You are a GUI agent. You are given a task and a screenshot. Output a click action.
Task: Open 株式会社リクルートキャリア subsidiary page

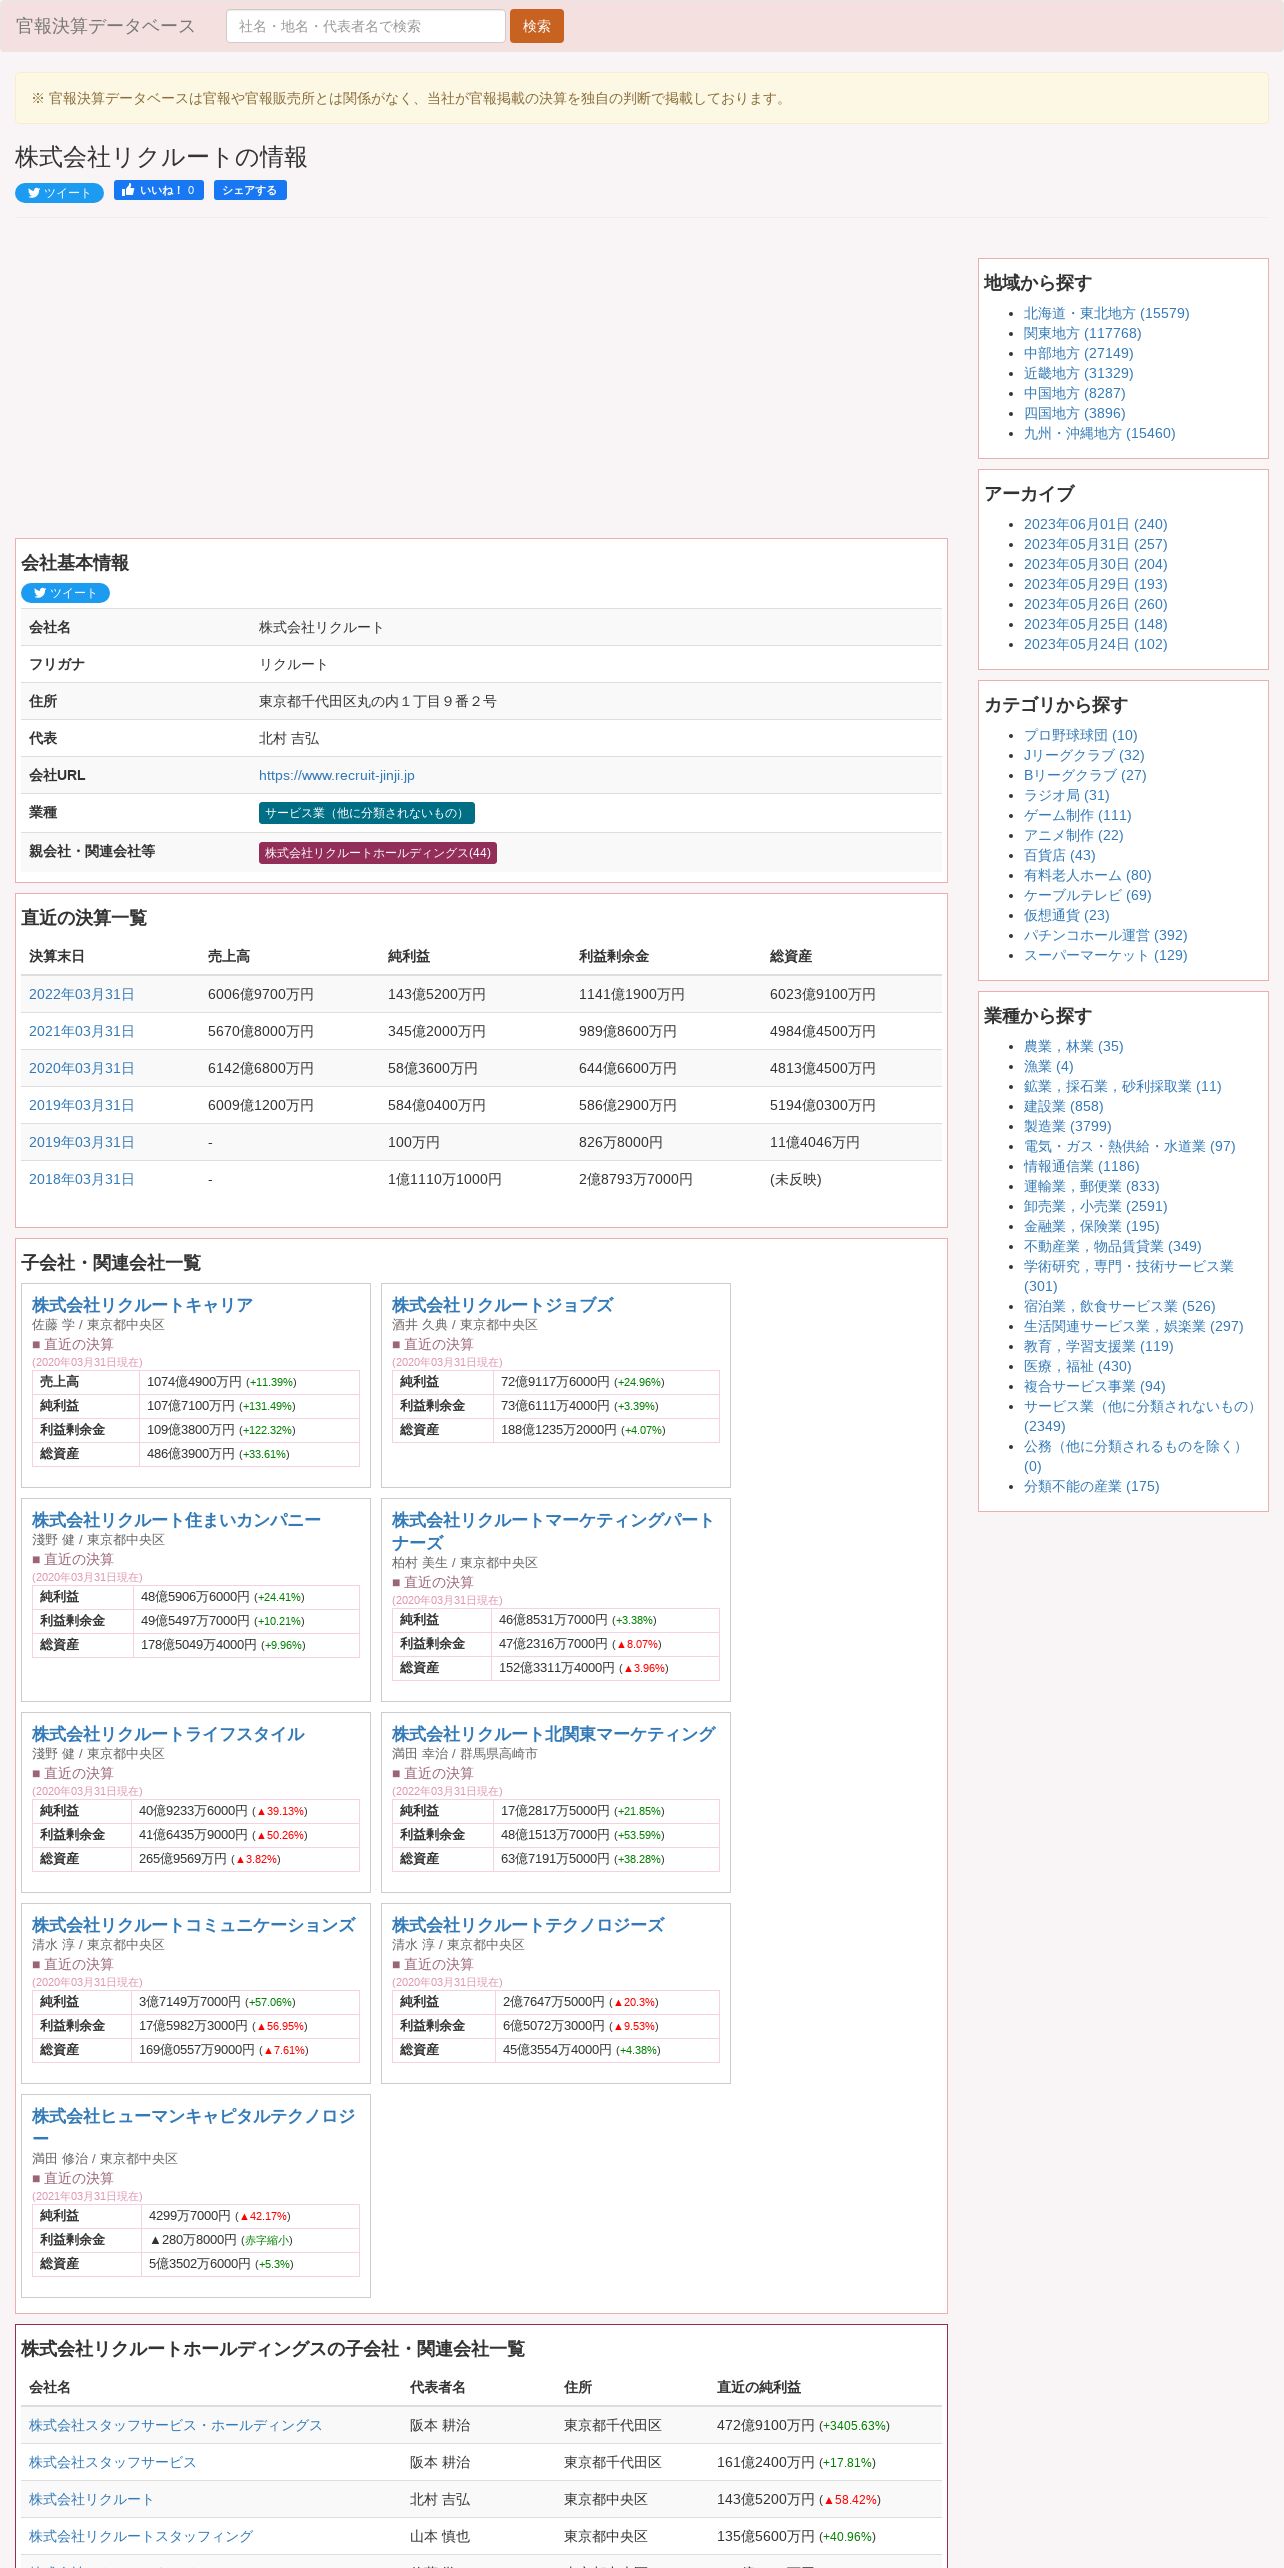click(142, 1305)
